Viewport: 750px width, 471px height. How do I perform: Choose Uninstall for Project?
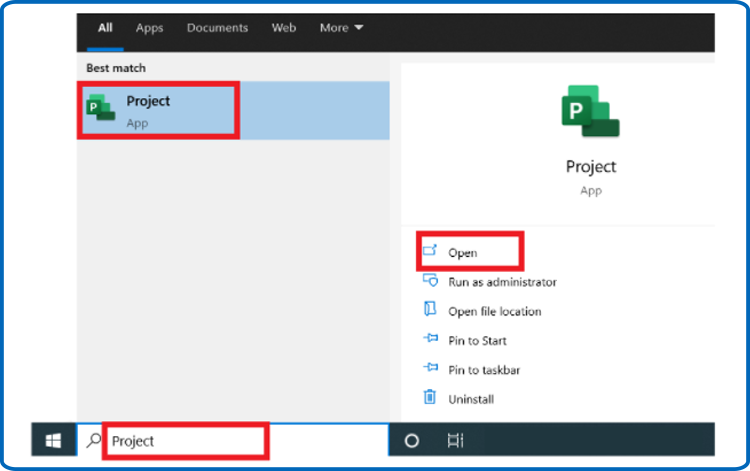click(x=471, y=399)
